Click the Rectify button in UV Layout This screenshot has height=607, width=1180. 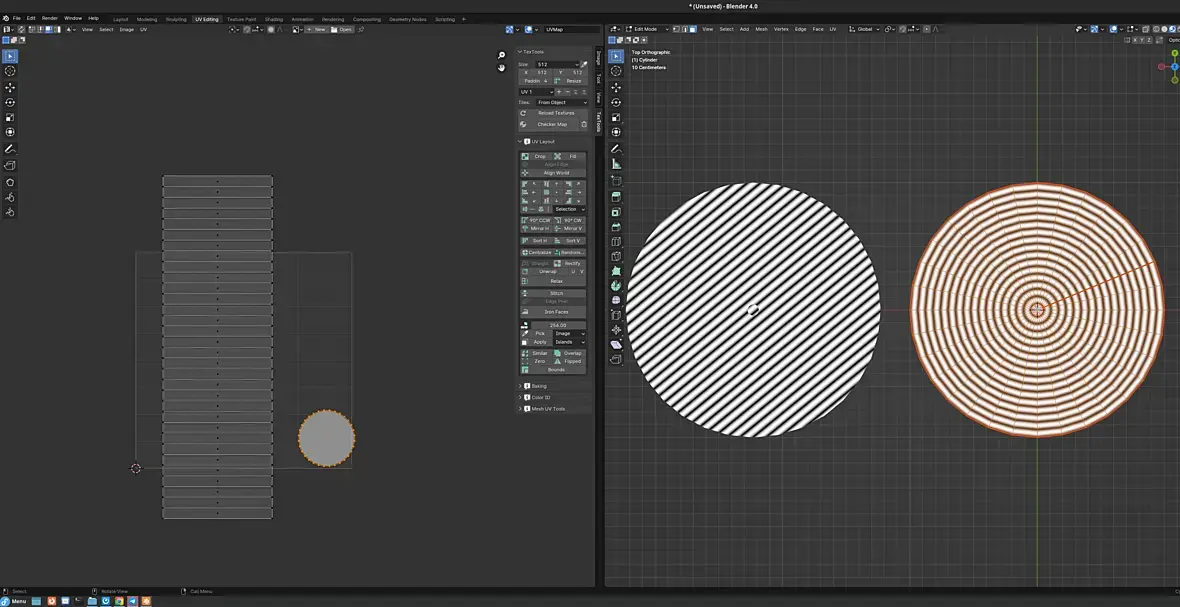570,263
